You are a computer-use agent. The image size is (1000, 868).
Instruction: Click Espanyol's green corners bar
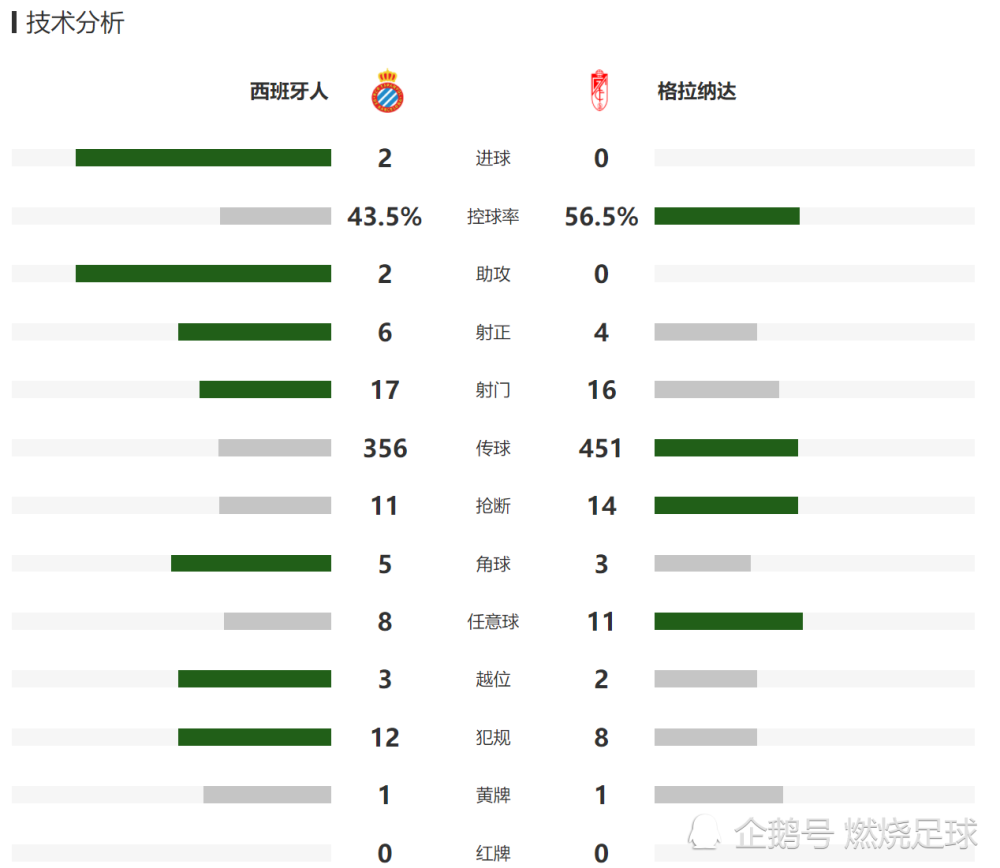tap(251, 563)
